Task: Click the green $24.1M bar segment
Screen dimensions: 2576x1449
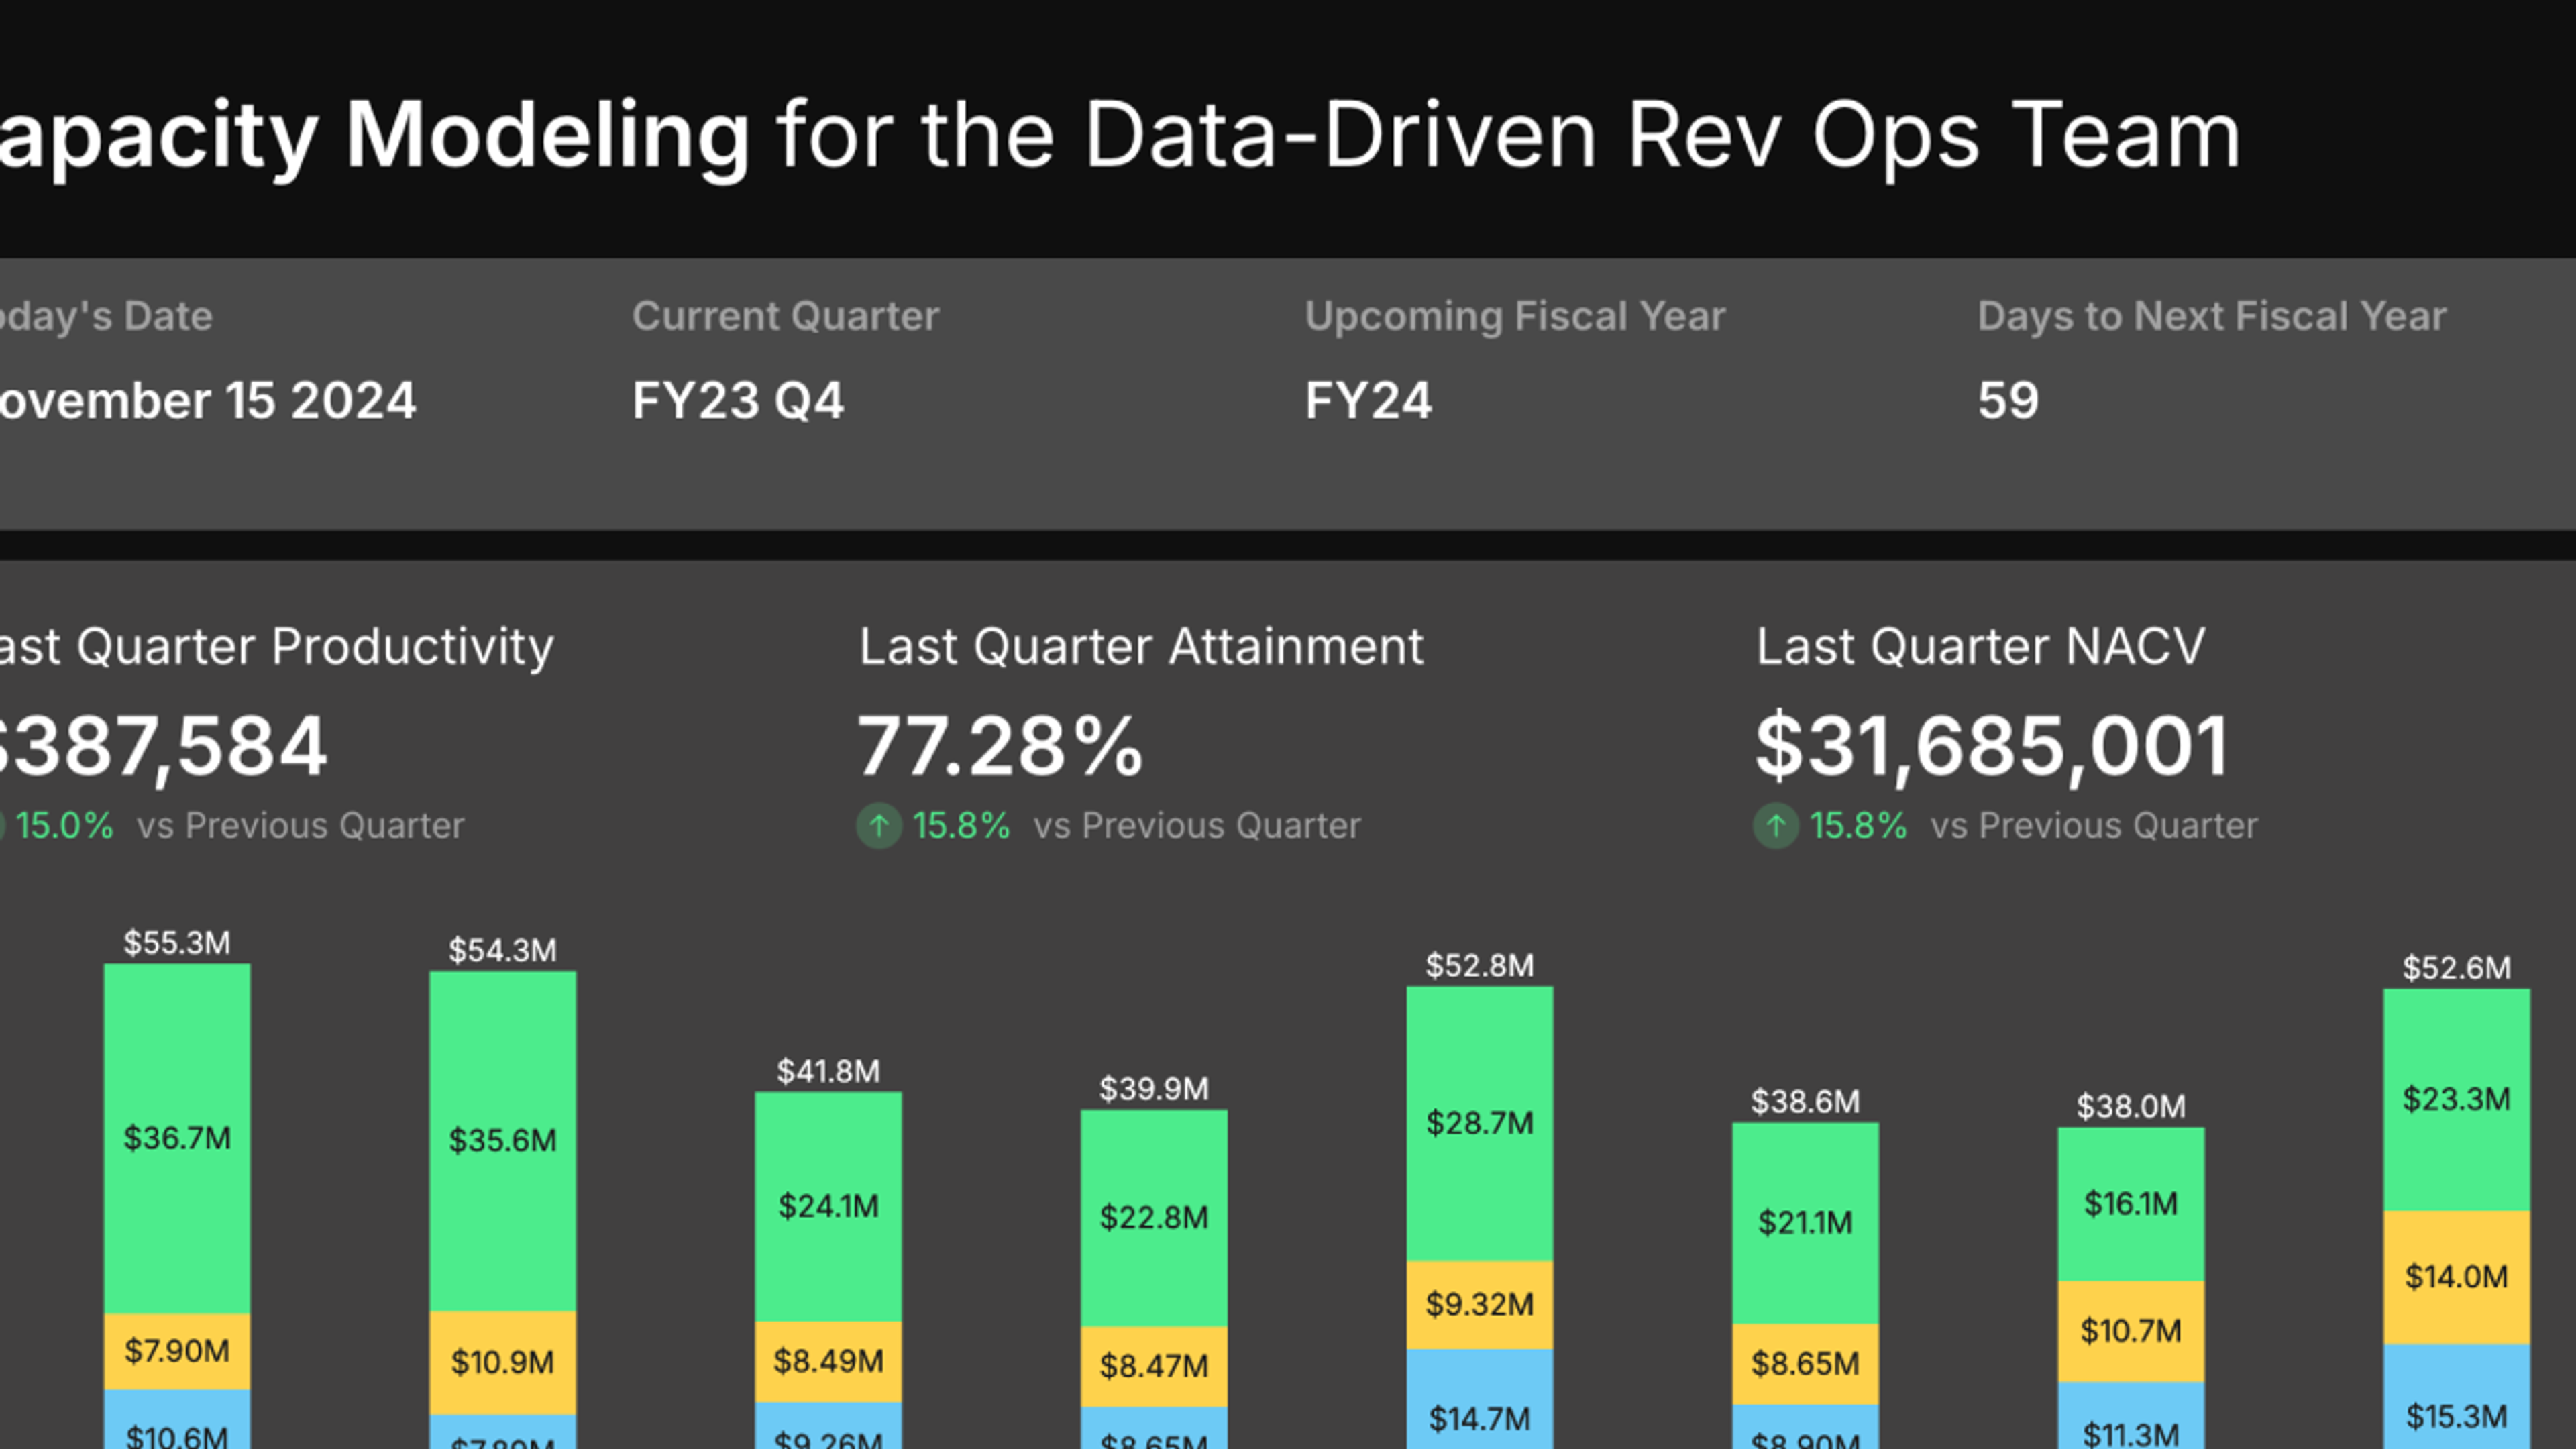Action: pyautogui.click(x=828, y=1207)
